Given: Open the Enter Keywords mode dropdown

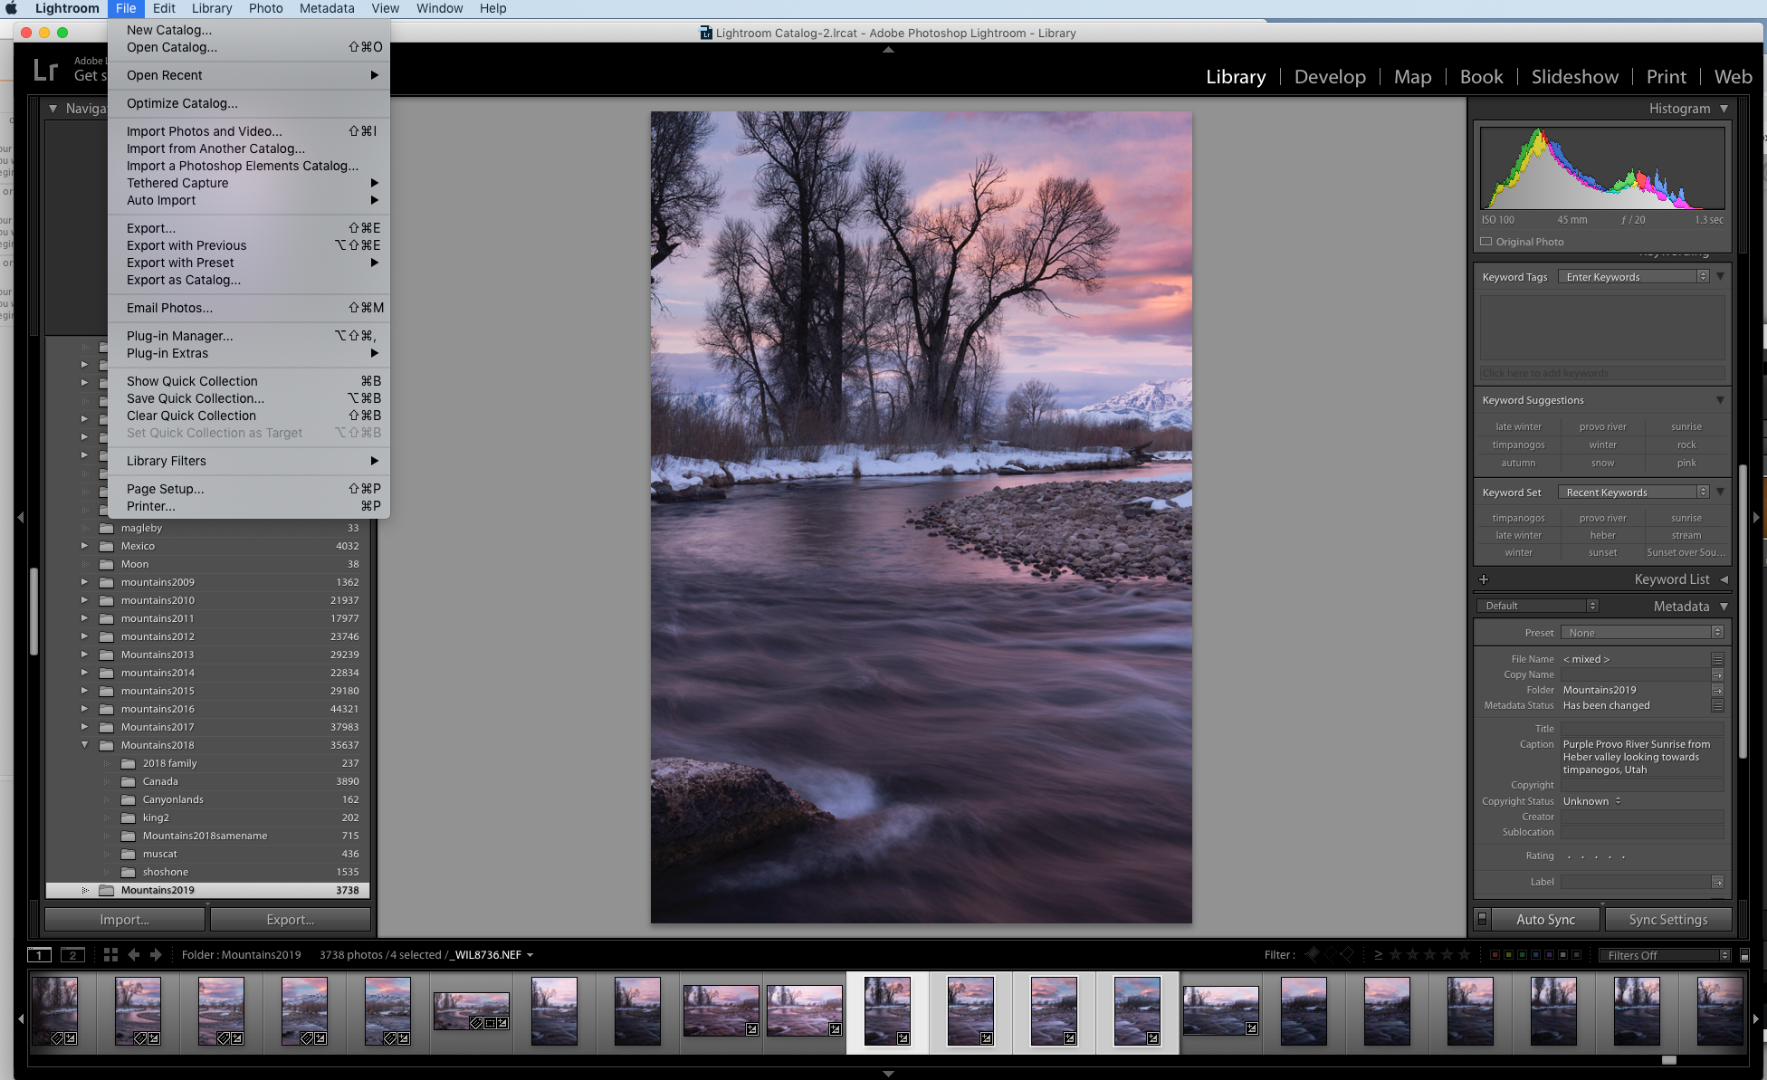Looking at the screenshot, I should pyautogui.click(x=1634, y=277).
